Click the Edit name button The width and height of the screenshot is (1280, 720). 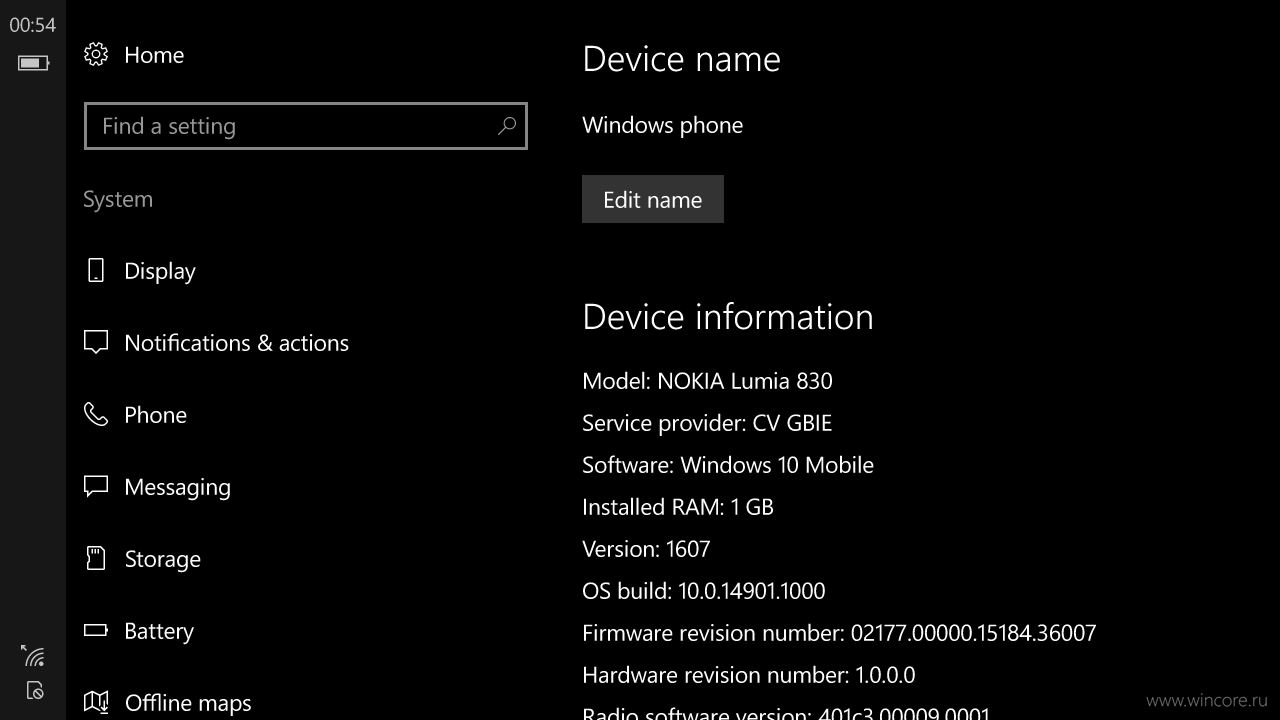coord(653,199)
